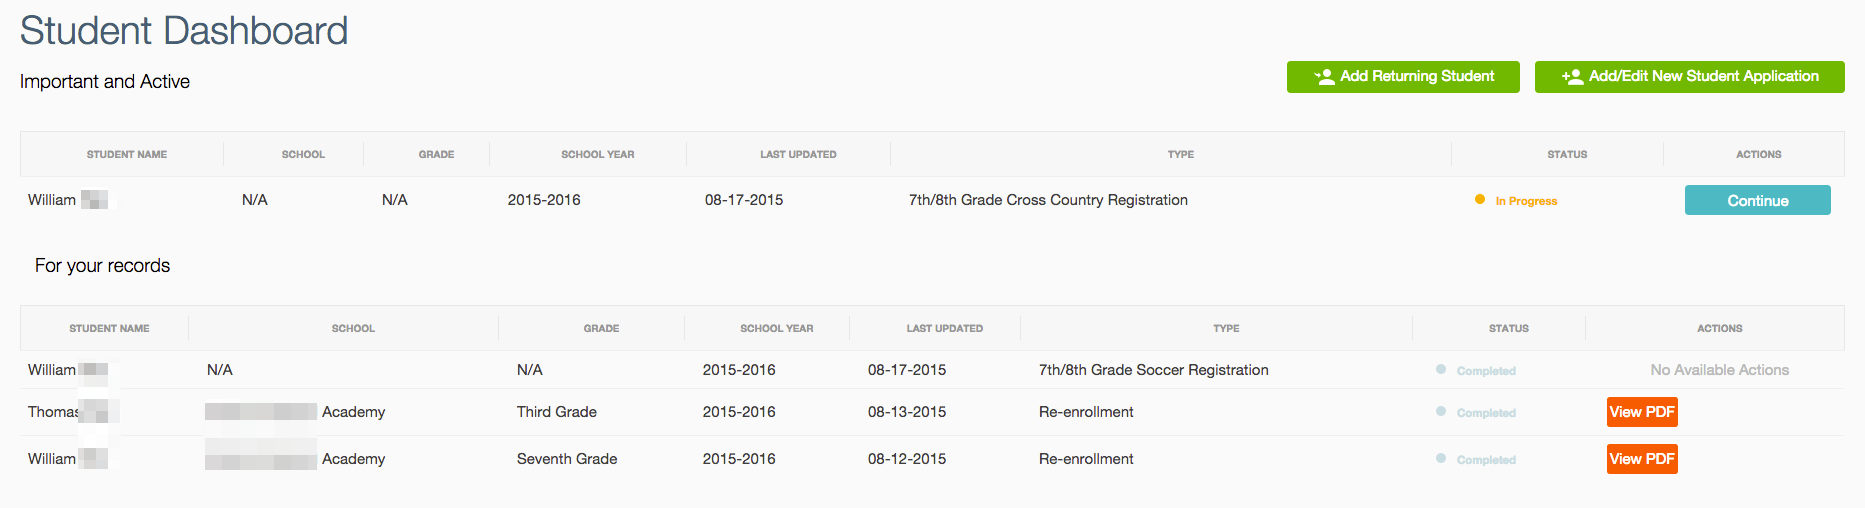The width and height of the screenshot is (1865, 508).
Task: Click Third Grade in Thomas's row
Action: point(557,412)
